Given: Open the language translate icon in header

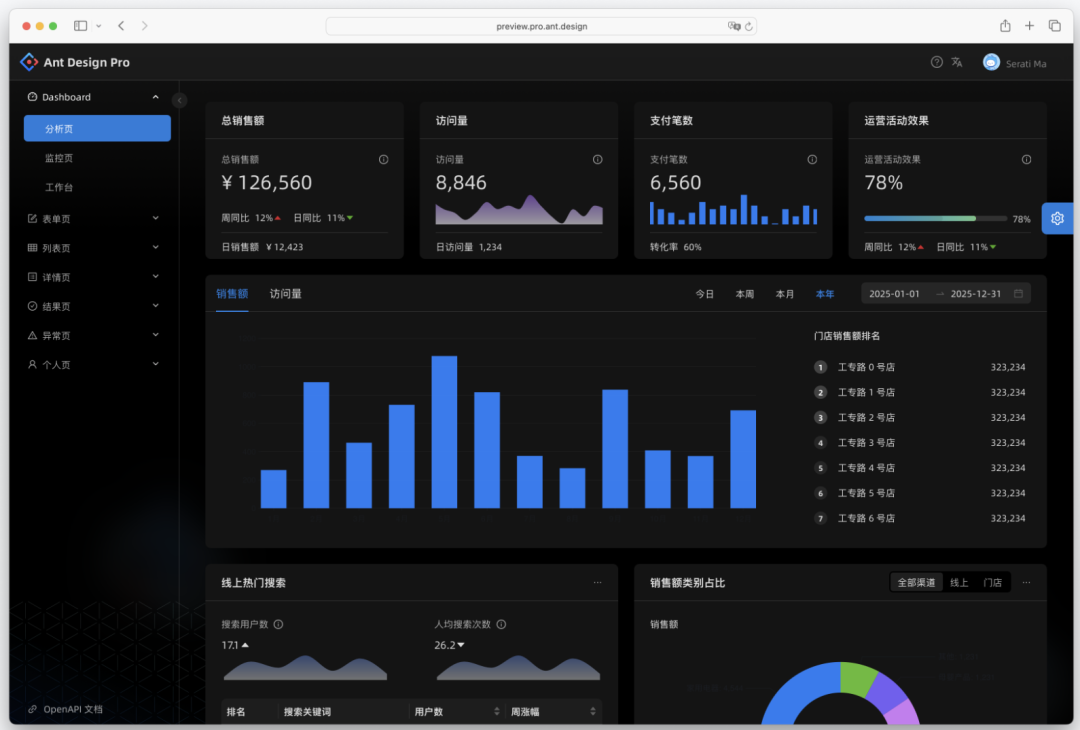Looking at the screenshot, I should (957, 62).
